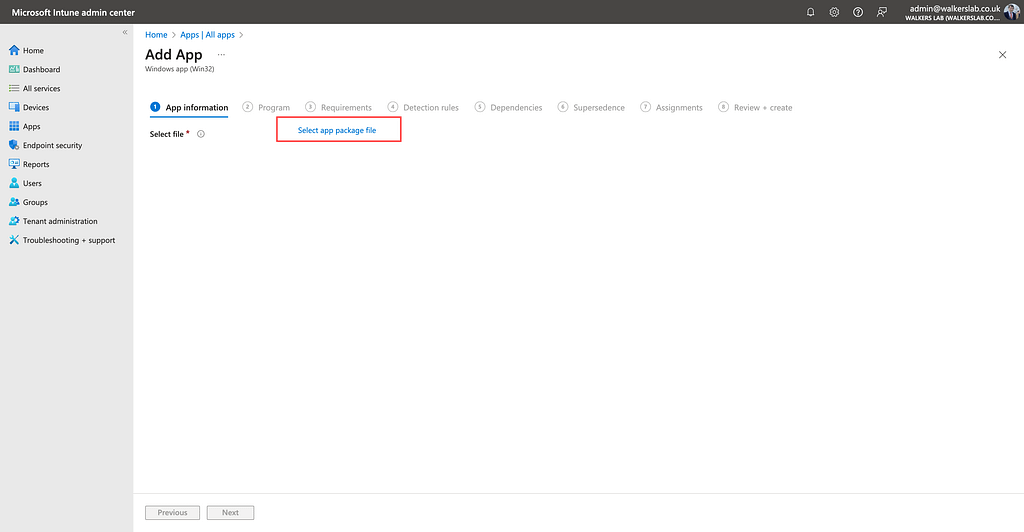1024x532 pixels.
Task: Click the Home icon in sidebar
Action: (14, 51)
